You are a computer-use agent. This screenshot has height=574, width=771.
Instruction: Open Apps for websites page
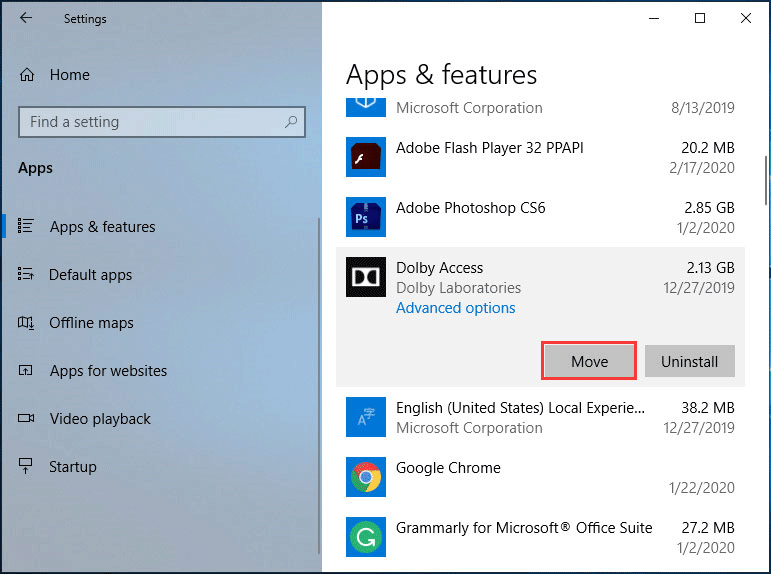coord(108,371)
